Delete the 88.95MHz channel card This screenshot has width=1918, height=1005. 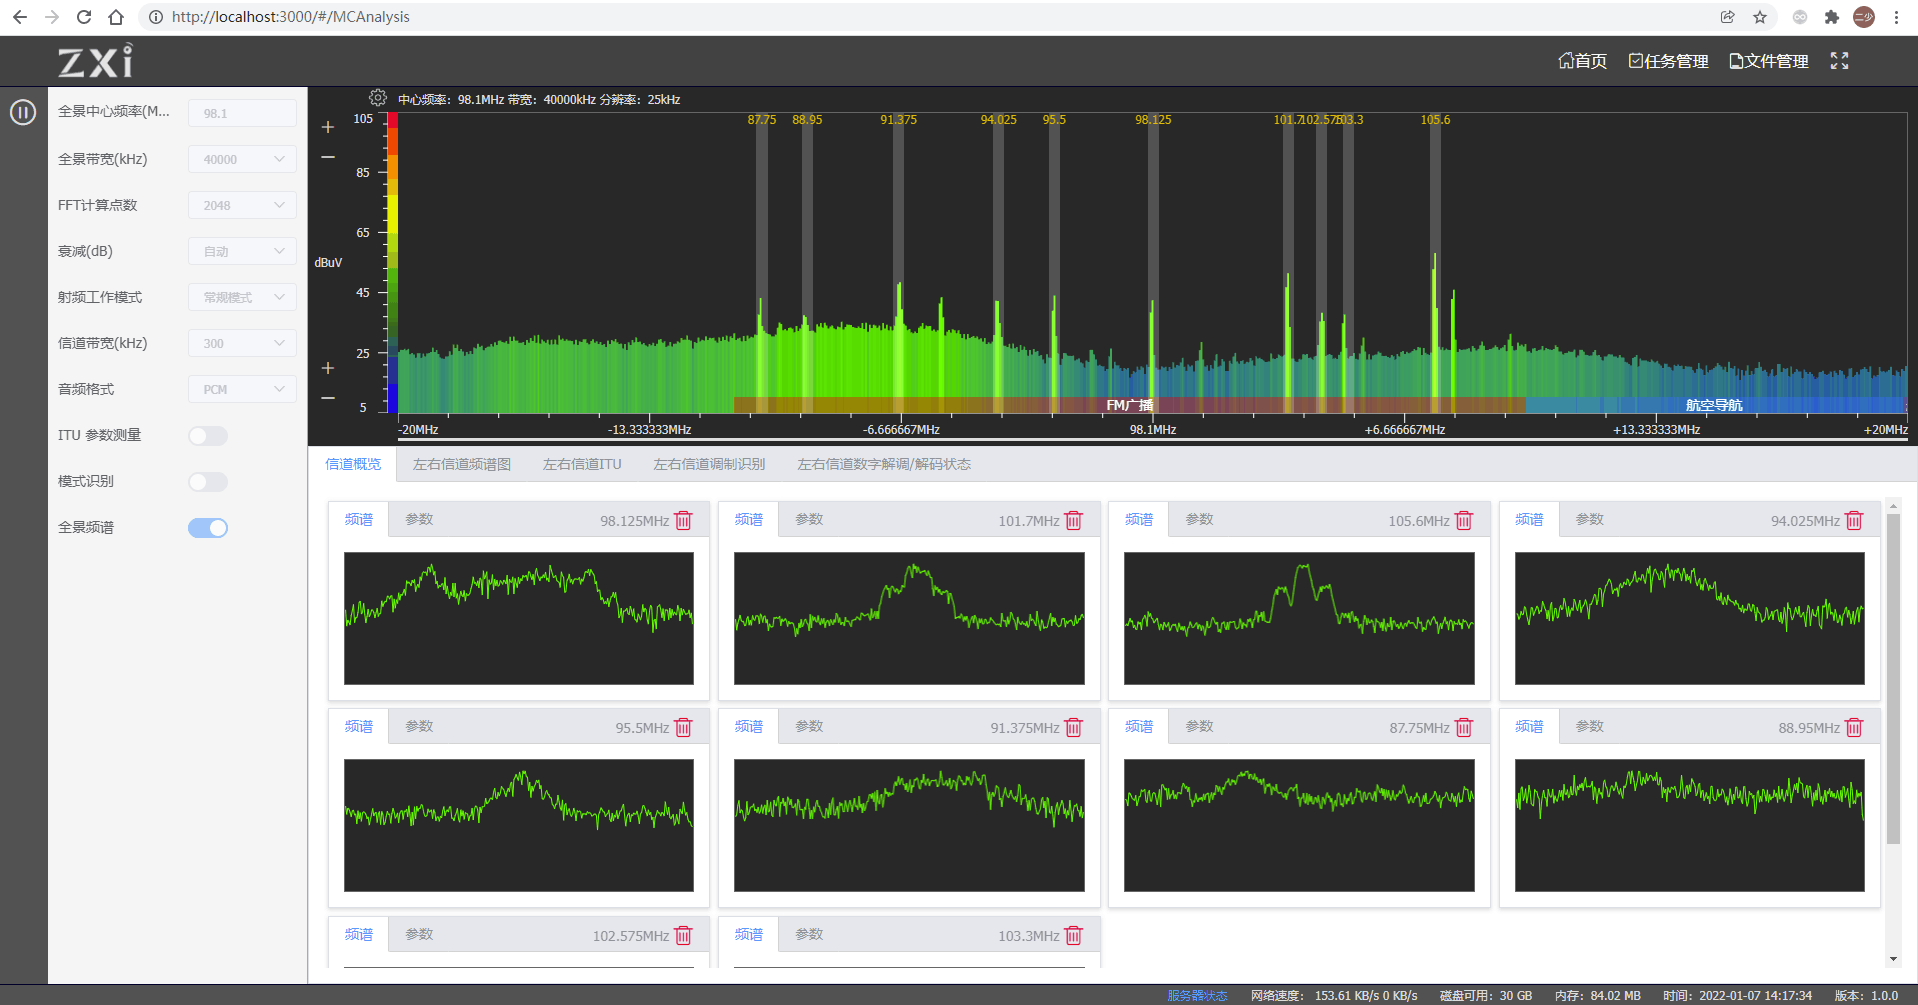tap(1854, 727)
